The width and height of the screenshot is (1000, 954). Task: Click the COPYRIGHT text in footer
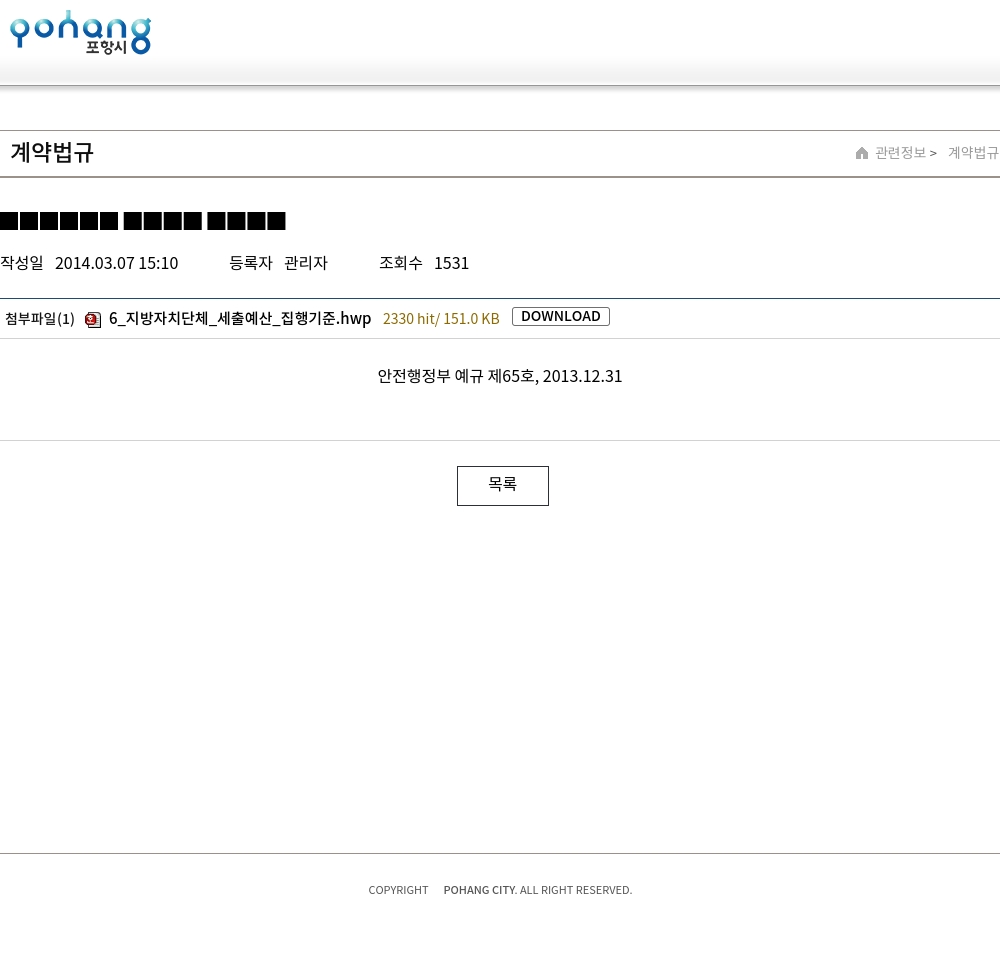[398, 890]
